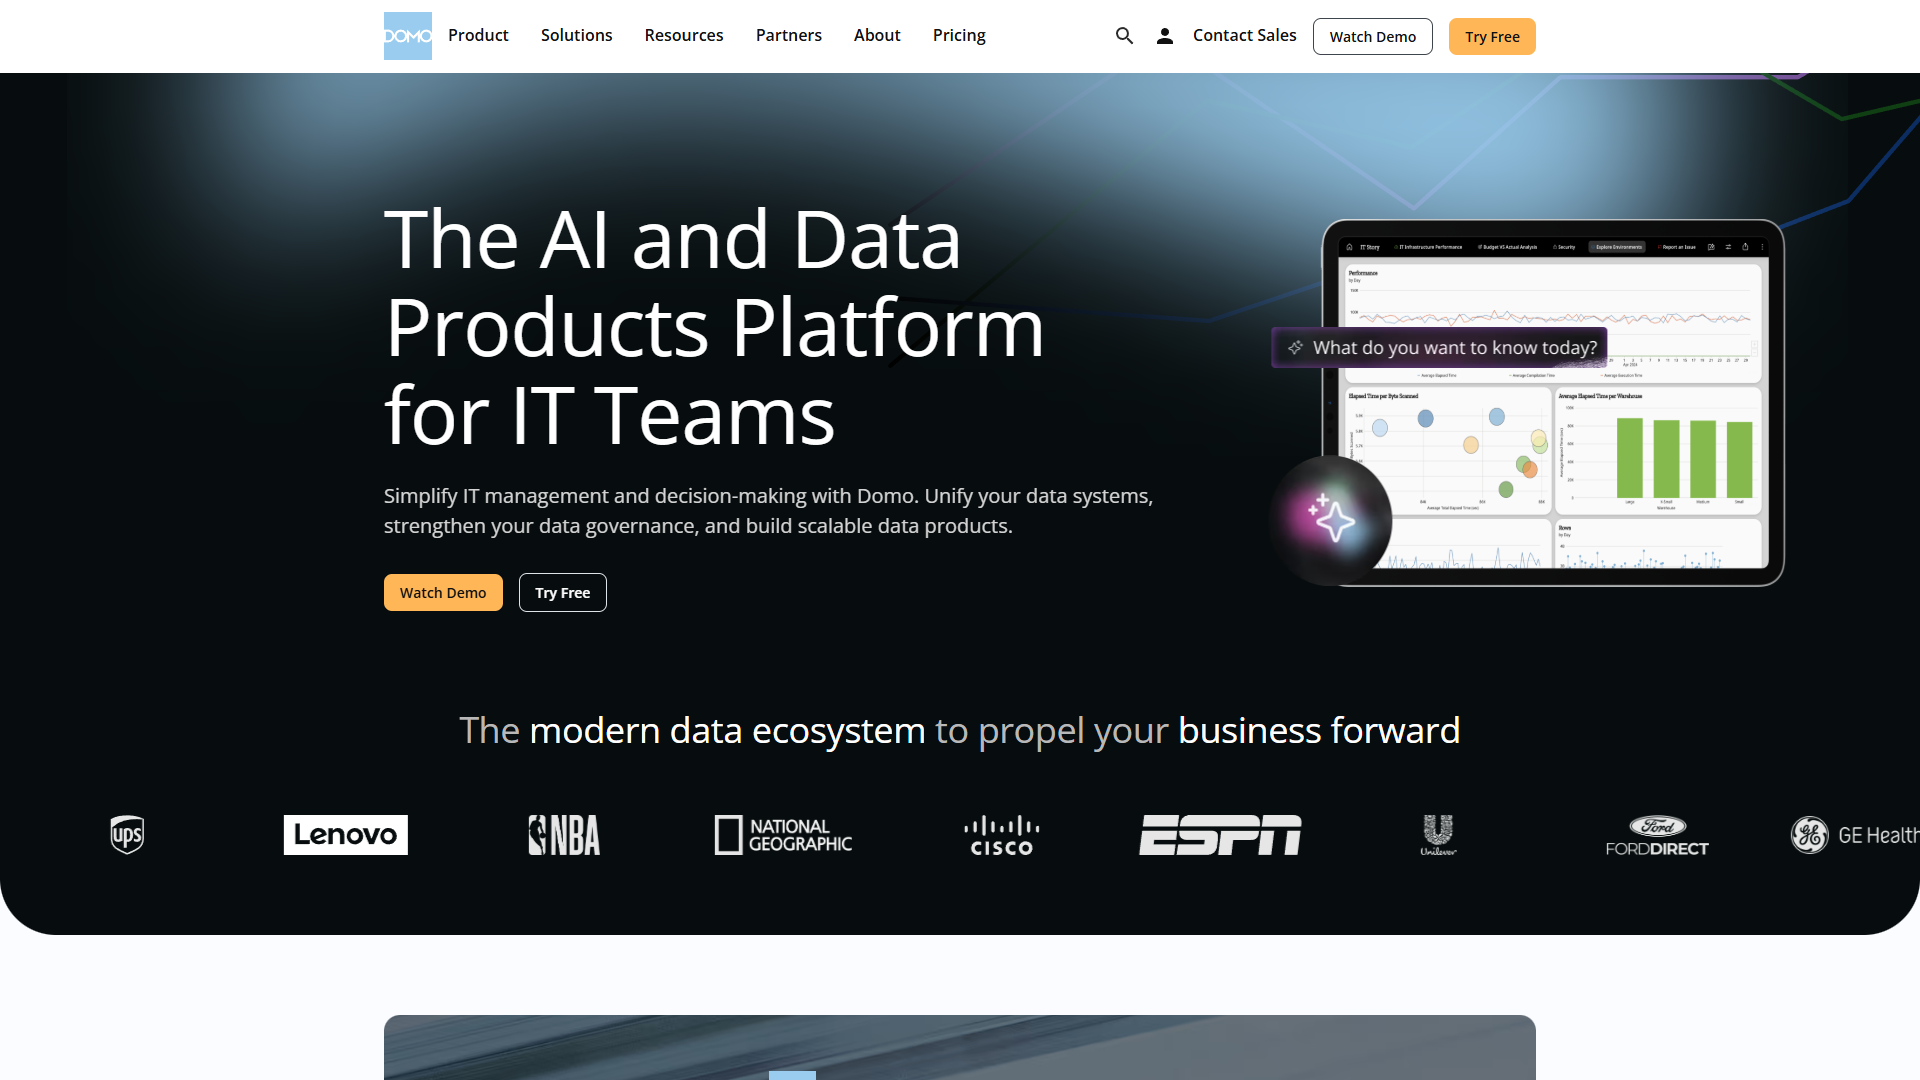Click the 'What do you want to know today?' prompt

coord(1440,347)
